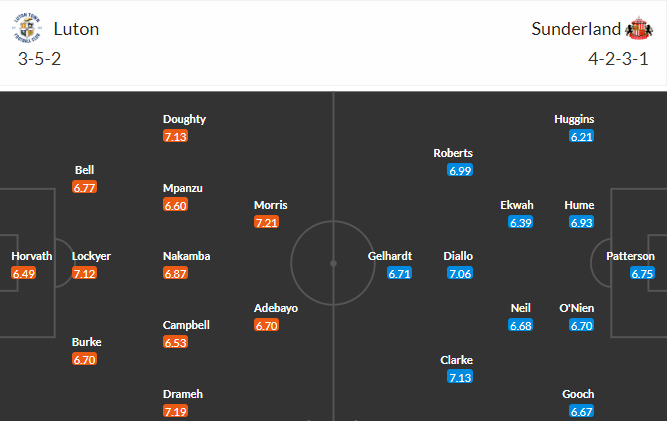Screen dimensions: 668x421
Task: Click player Drameh's name
Action: [183, 394]
